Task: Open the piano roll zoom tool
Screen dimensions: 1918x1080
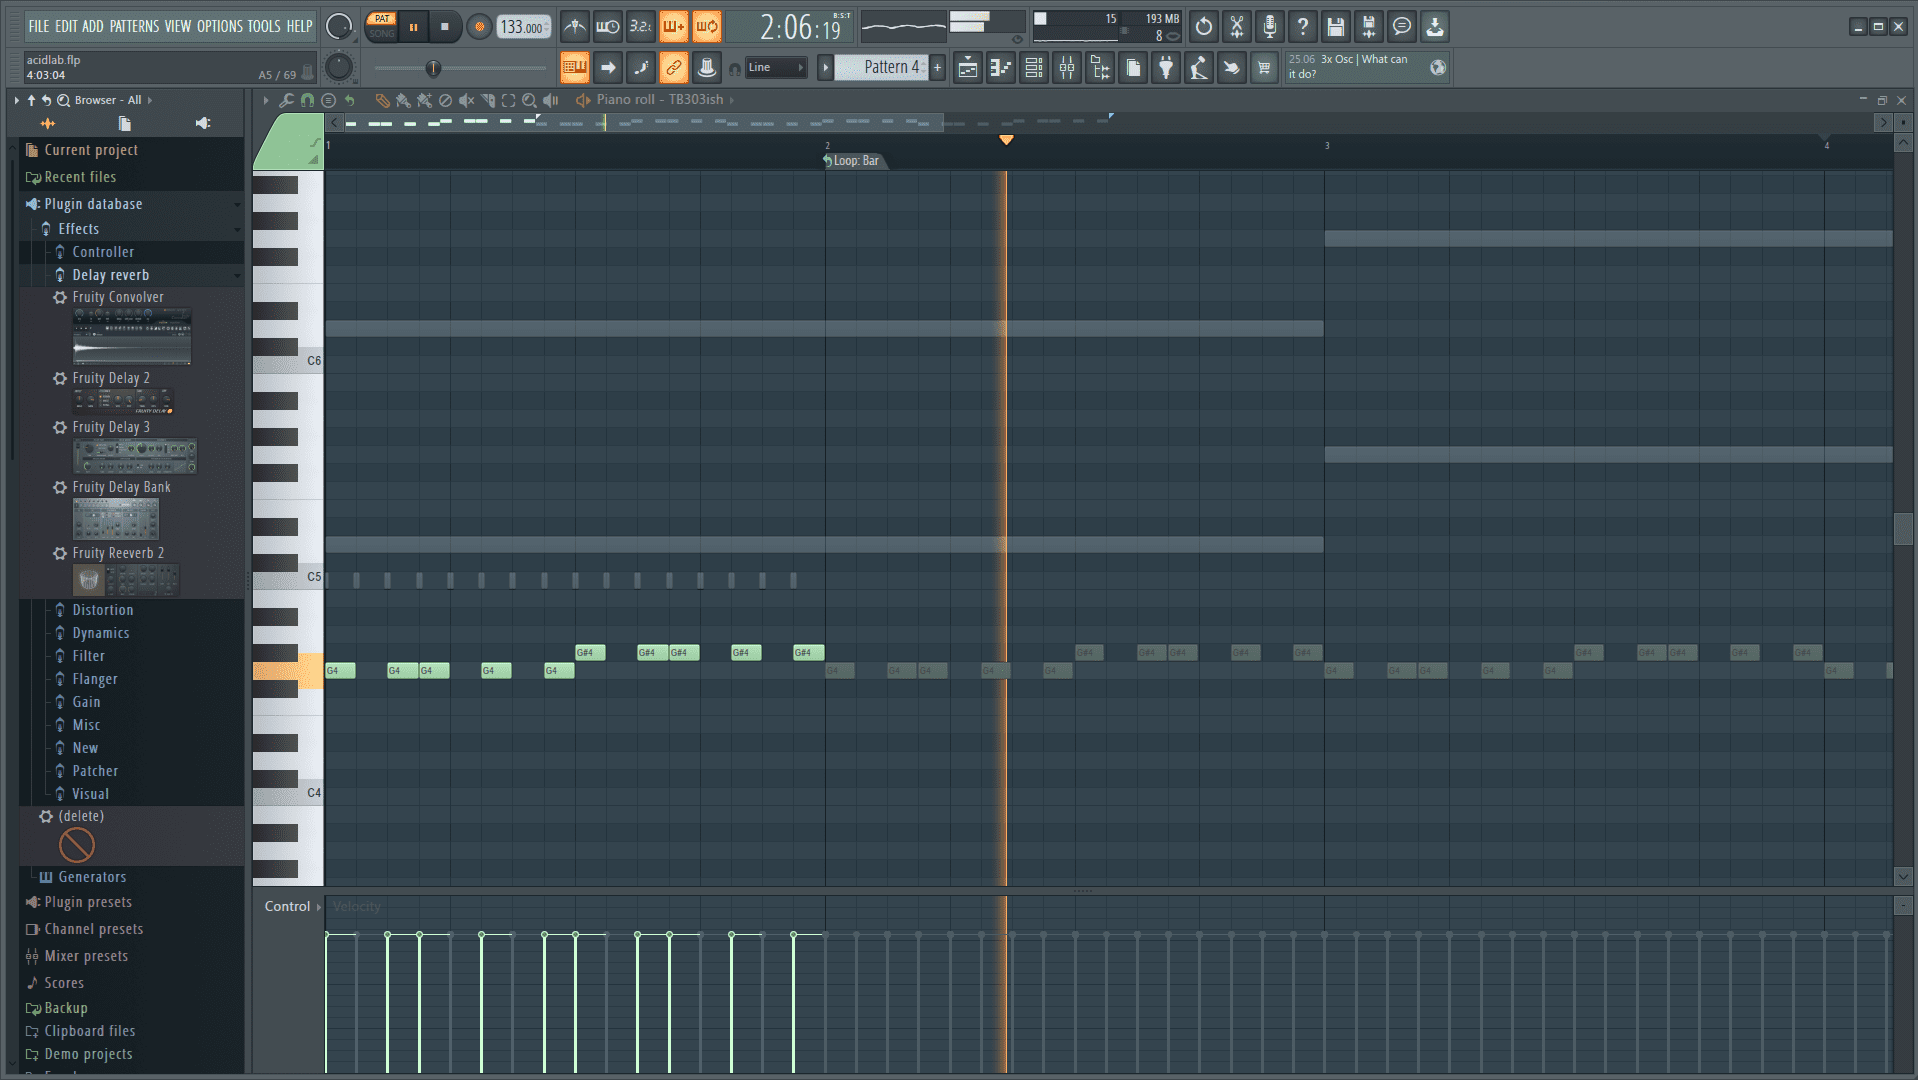Action: coord(529,100)
